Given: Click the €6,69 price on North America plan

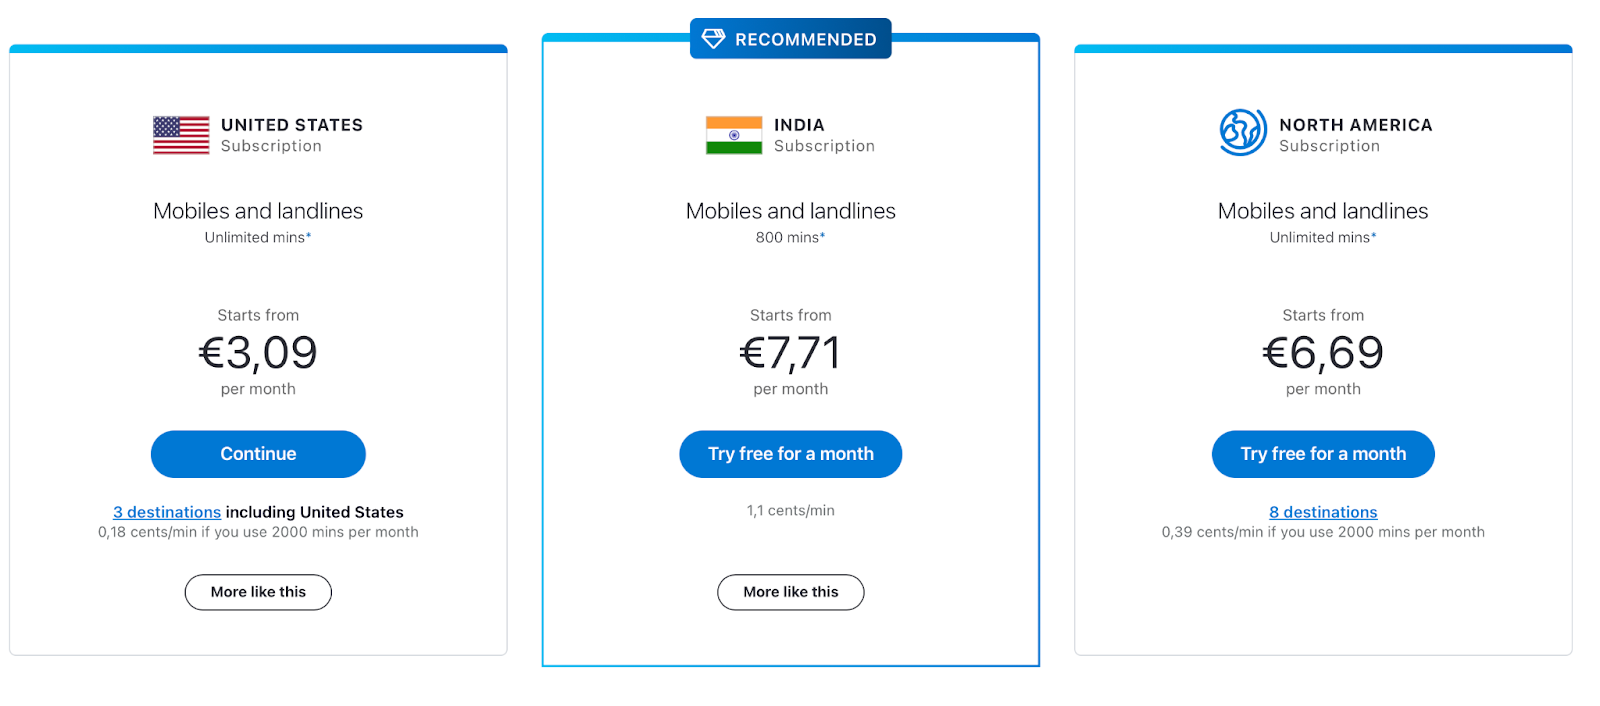Looking at the screenshot, I should click(x=1323, y=353).
